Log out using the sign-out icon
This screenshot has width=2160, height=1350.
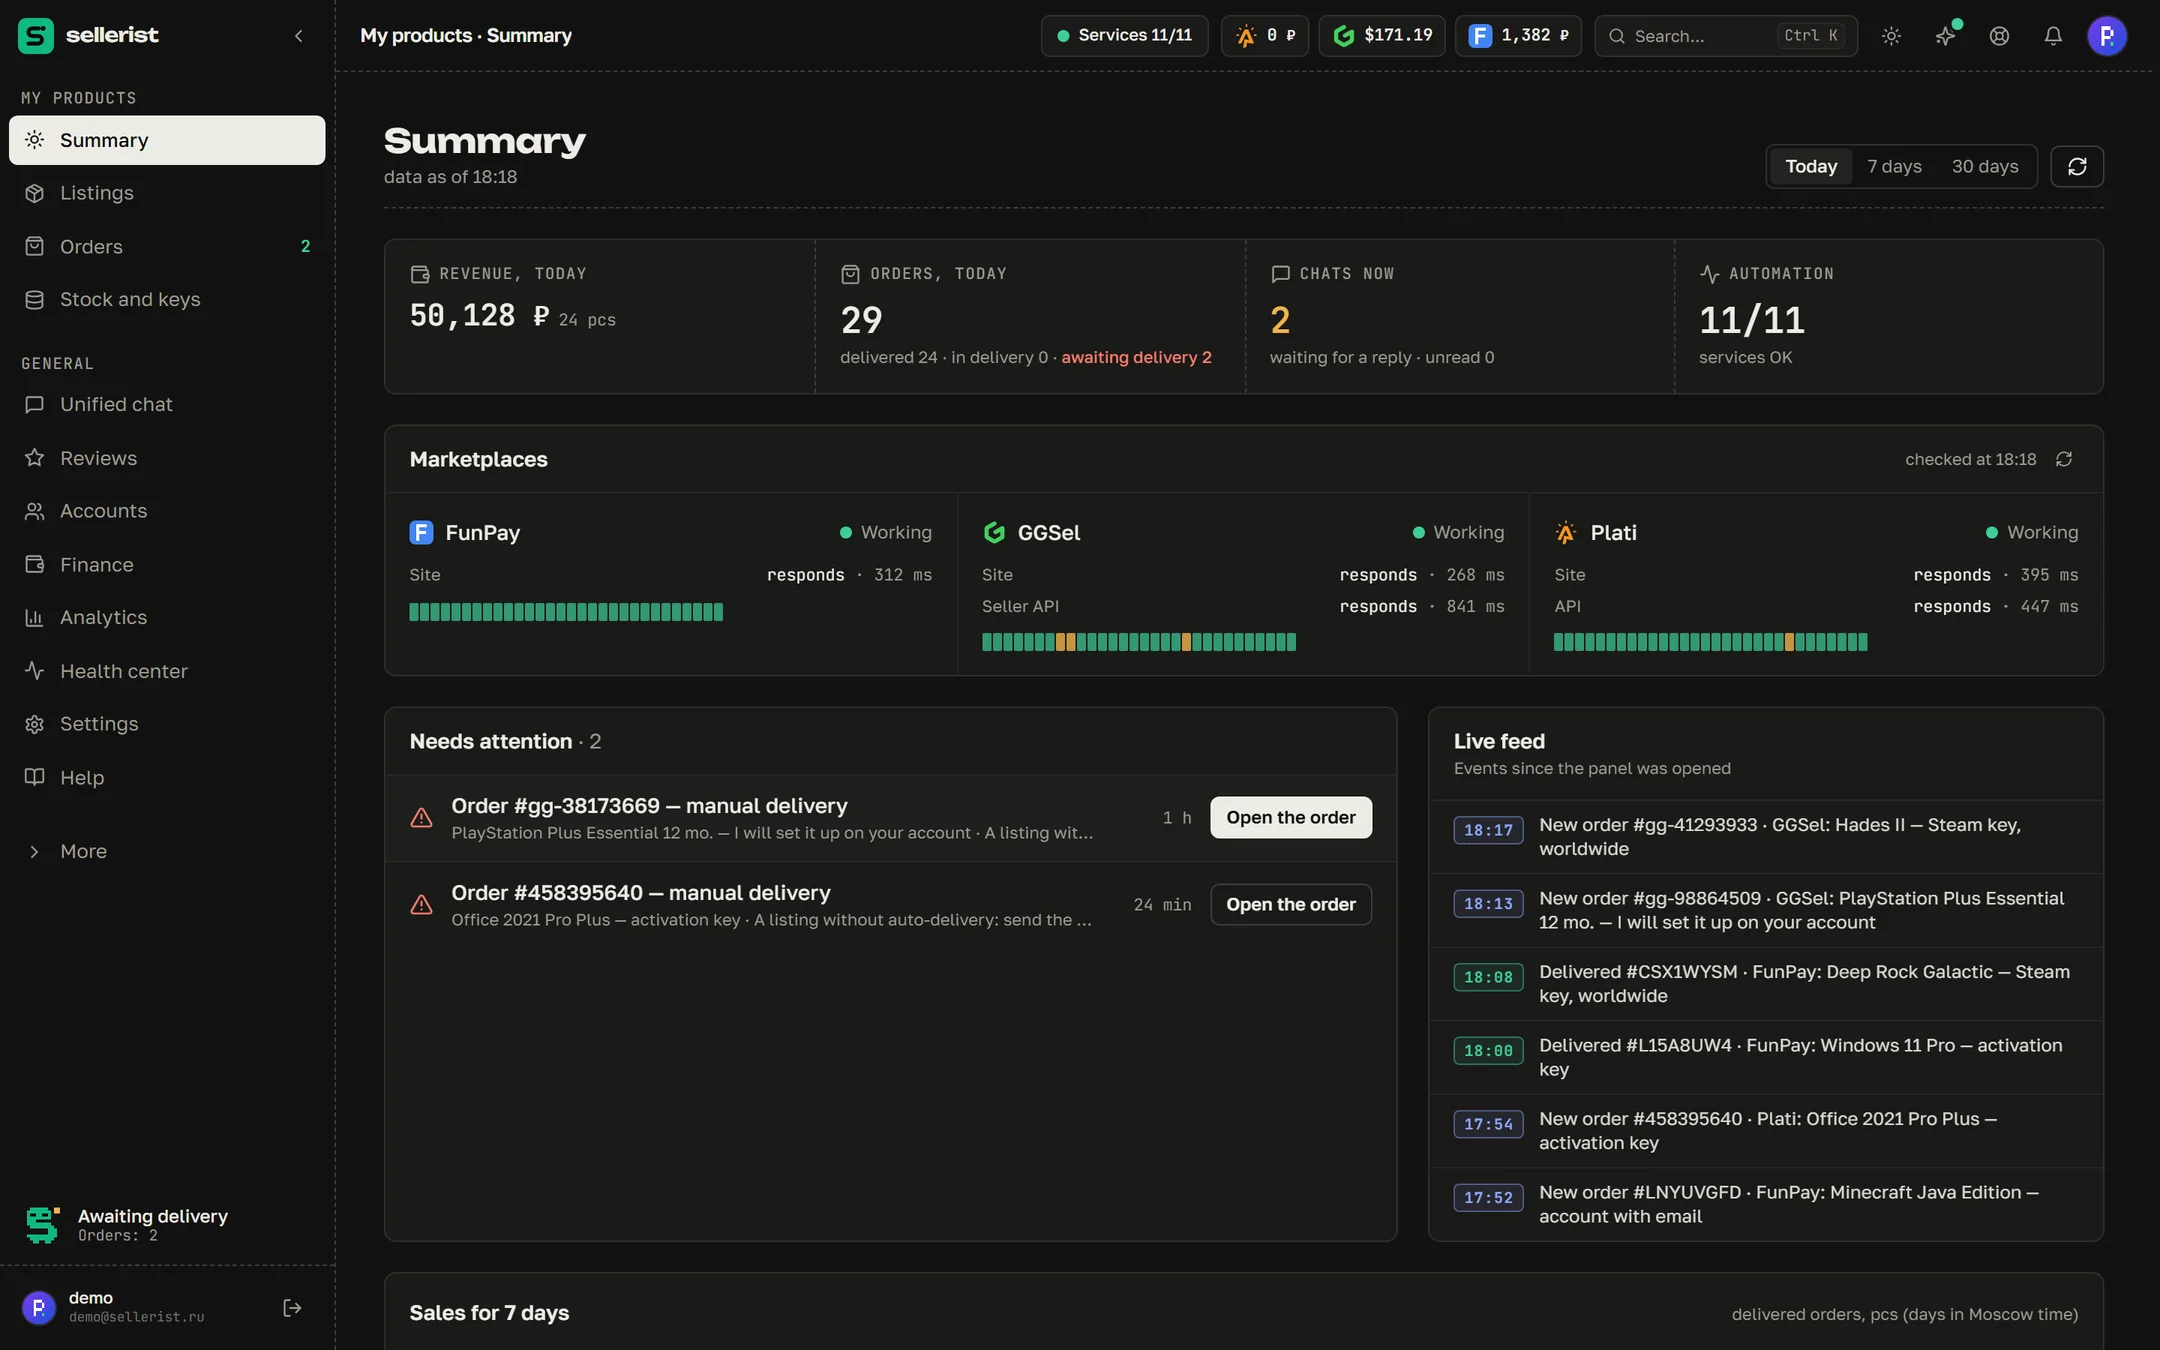[x=292, y=1308]
